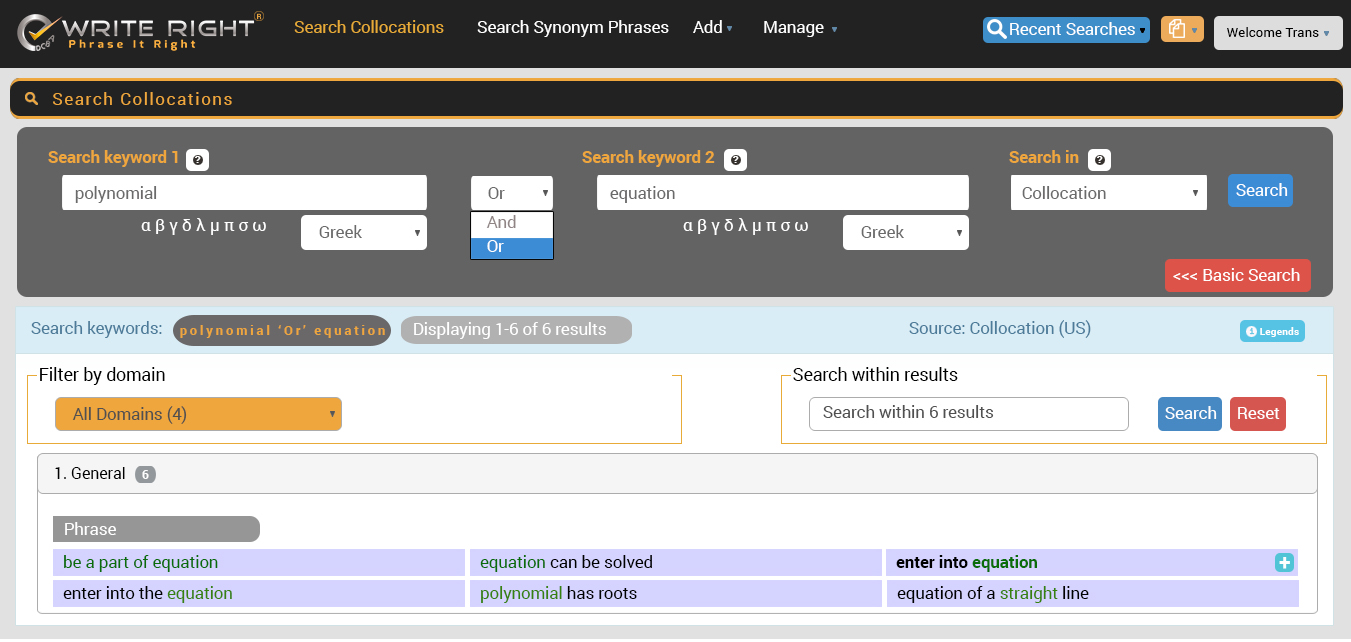1351x642 pixels.
Task: Open the Search in Collocation dropdown
Action: pos(1108,193)
